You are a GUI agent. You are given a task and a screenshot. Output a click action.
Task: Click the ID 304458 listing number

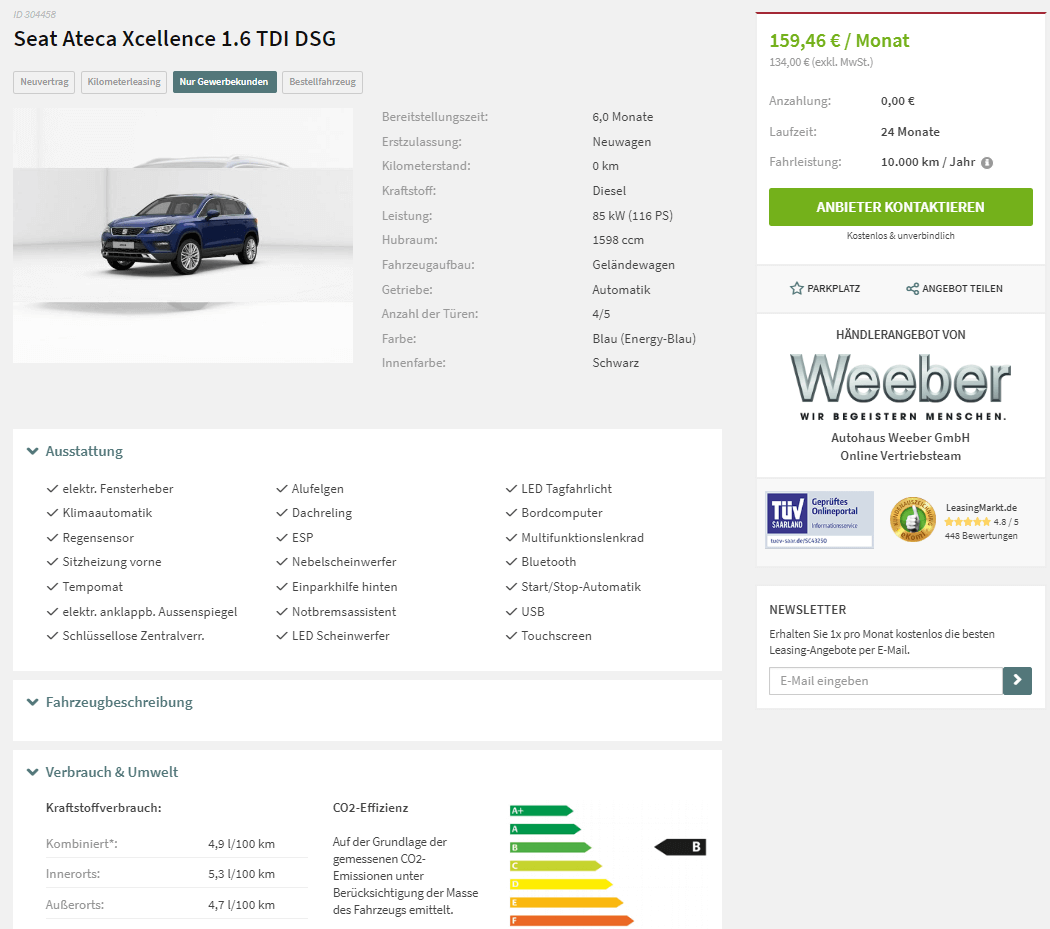point(35,14)
